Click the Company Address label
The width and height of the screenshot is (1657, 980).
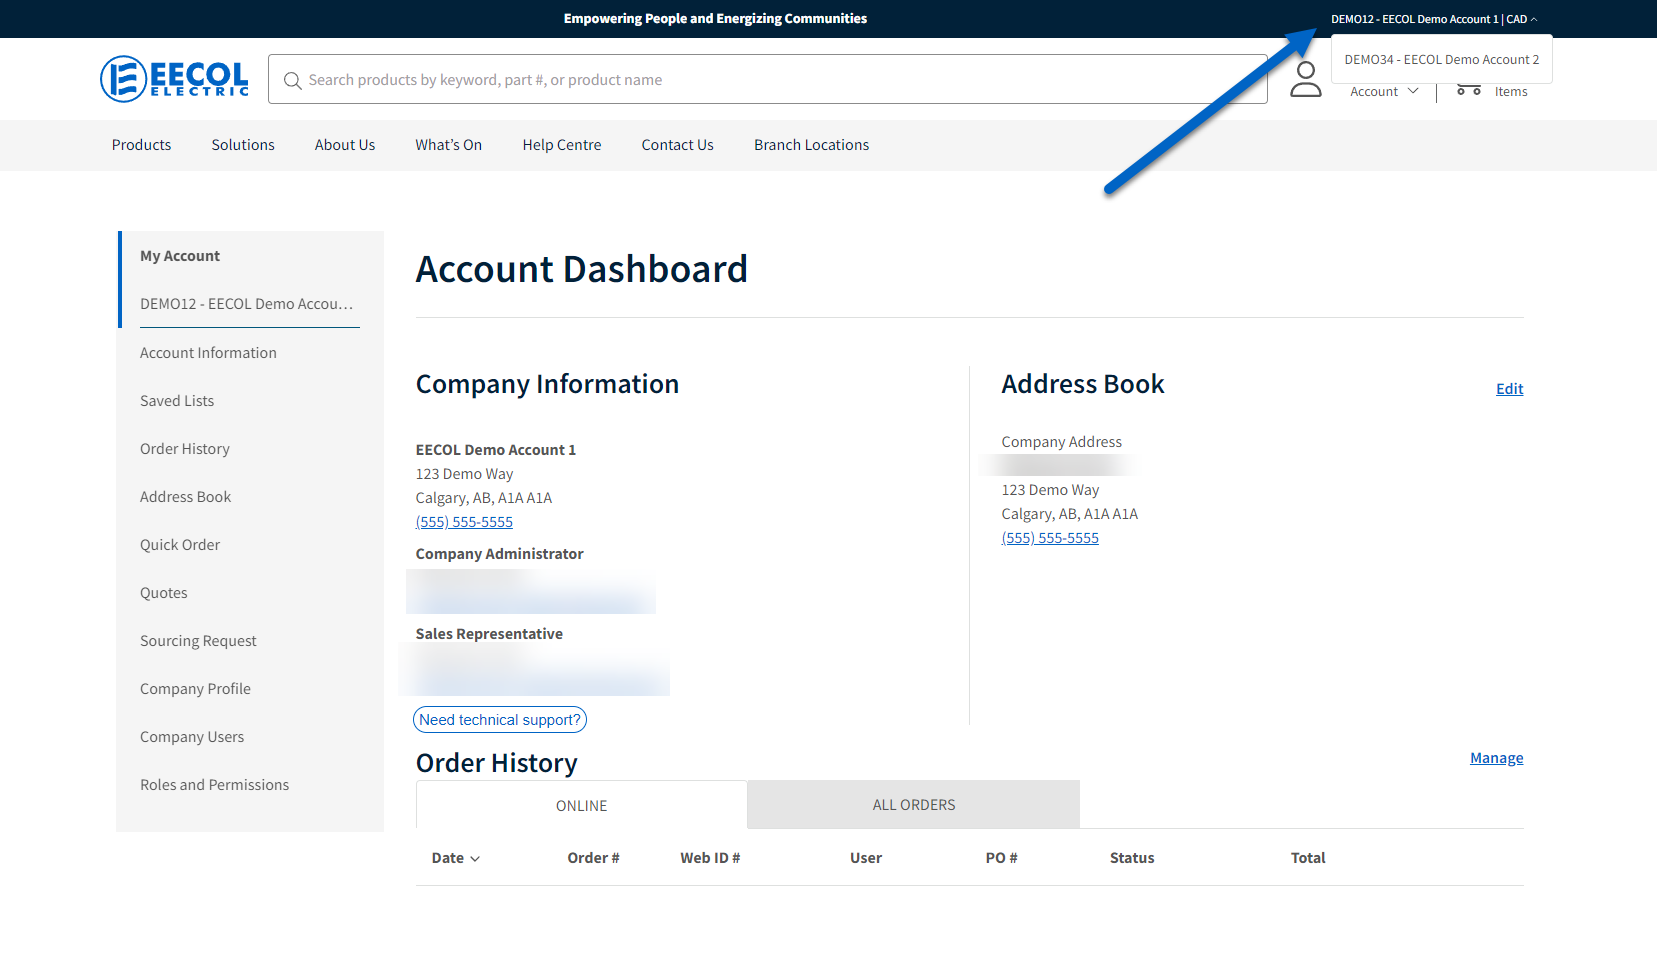click(x=1061, y=442)
